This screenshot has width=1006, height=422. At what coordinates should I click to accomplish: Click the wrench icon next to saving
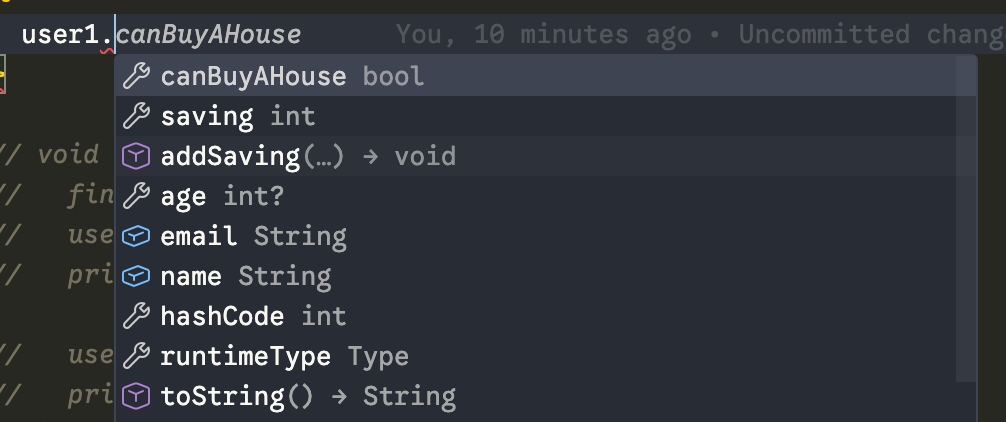[x=135, y=116]
